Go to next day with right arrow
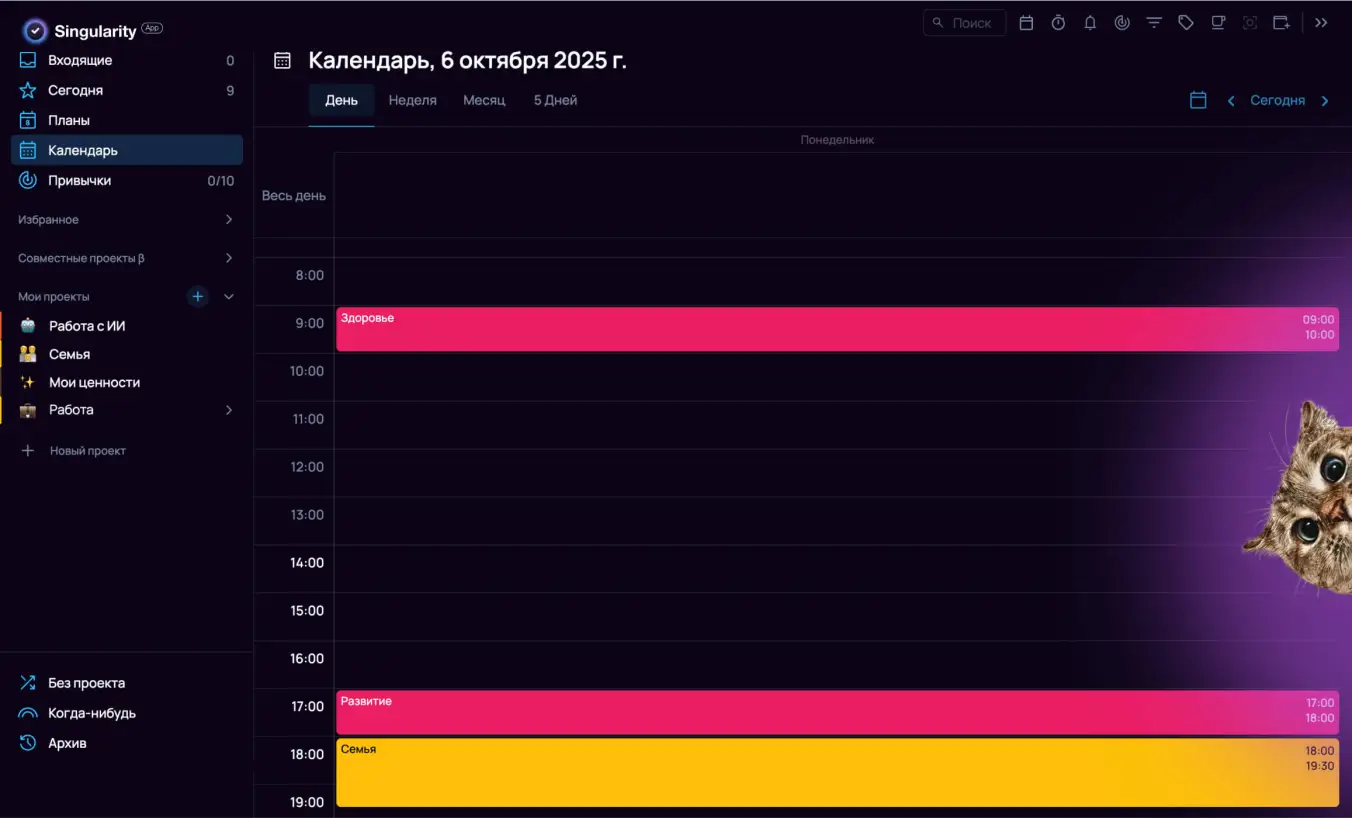The image size is (1352, 818). (1325, 101)
